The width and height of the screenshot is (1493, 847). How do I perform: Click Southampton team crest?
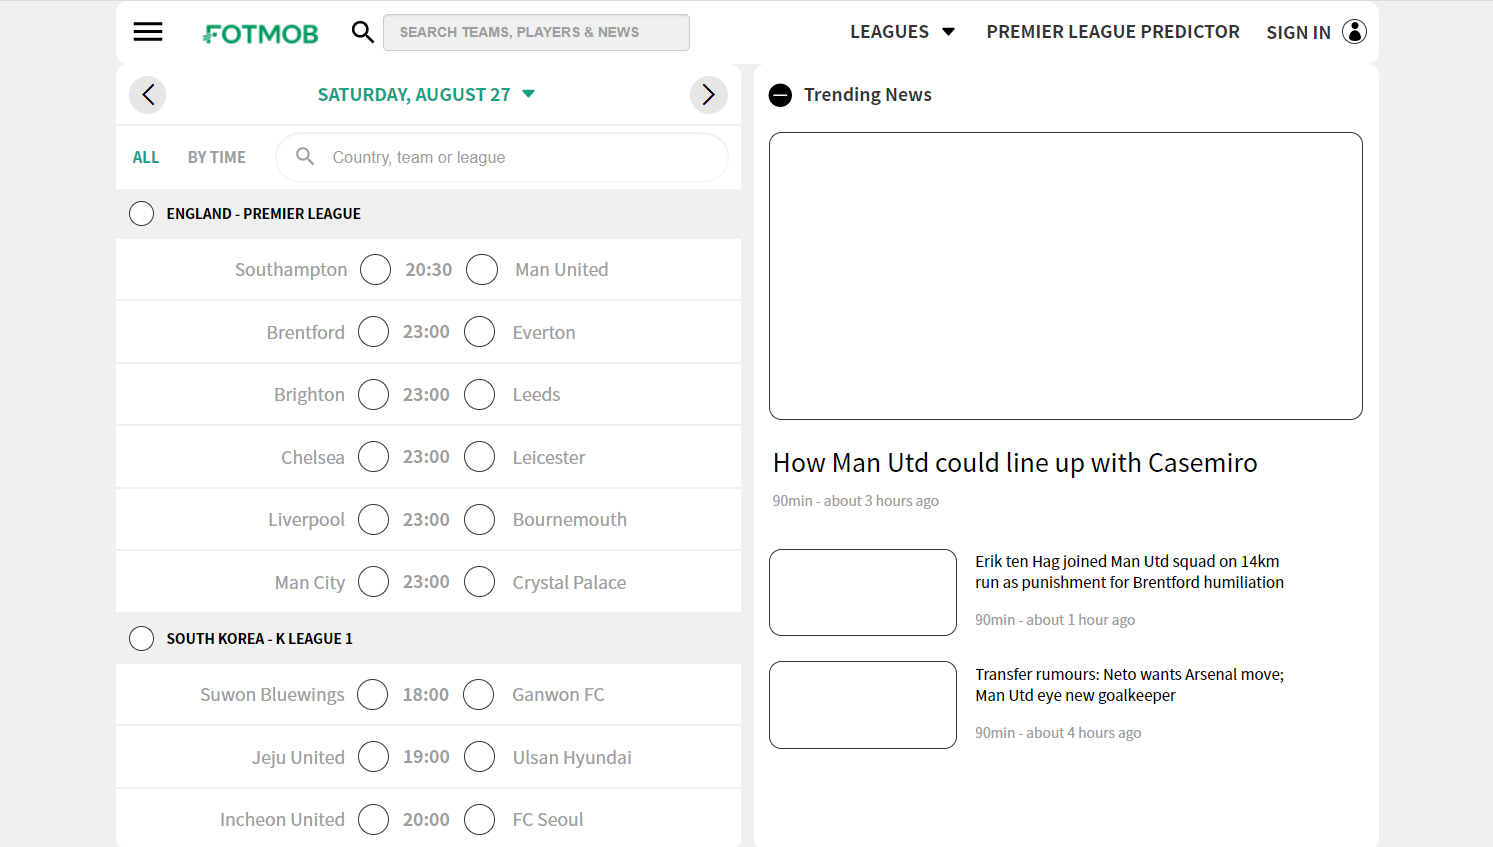(x=375, y=270)
